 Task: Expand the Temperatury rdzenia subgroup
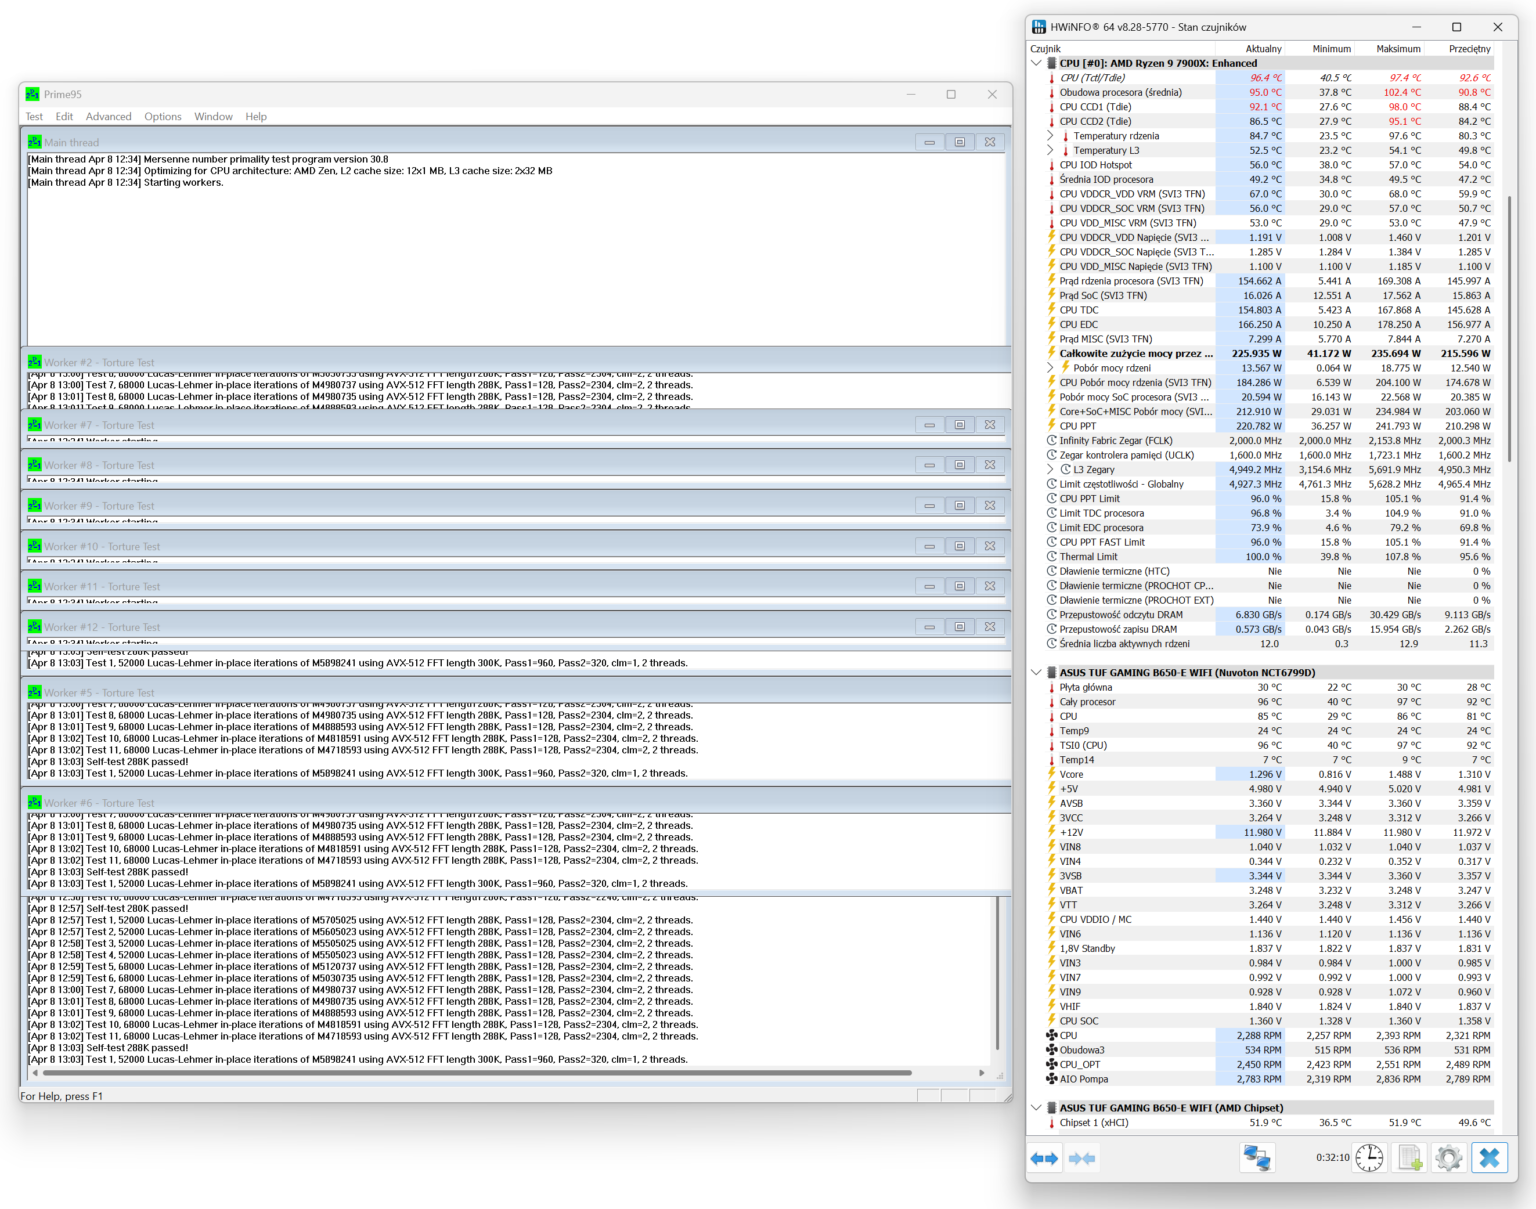tap(1050, 136)
